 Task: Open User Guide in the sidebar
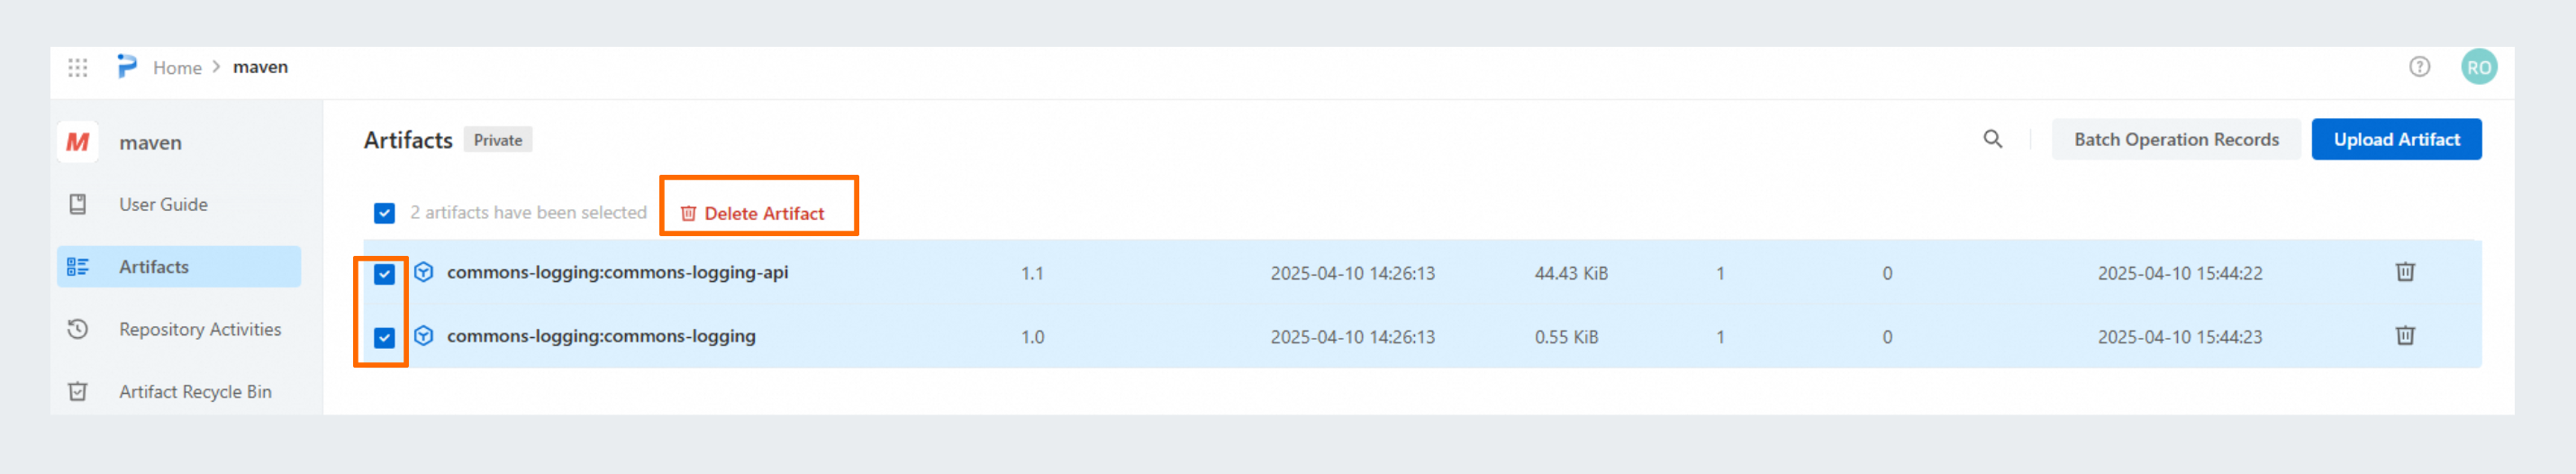(163, 204)
